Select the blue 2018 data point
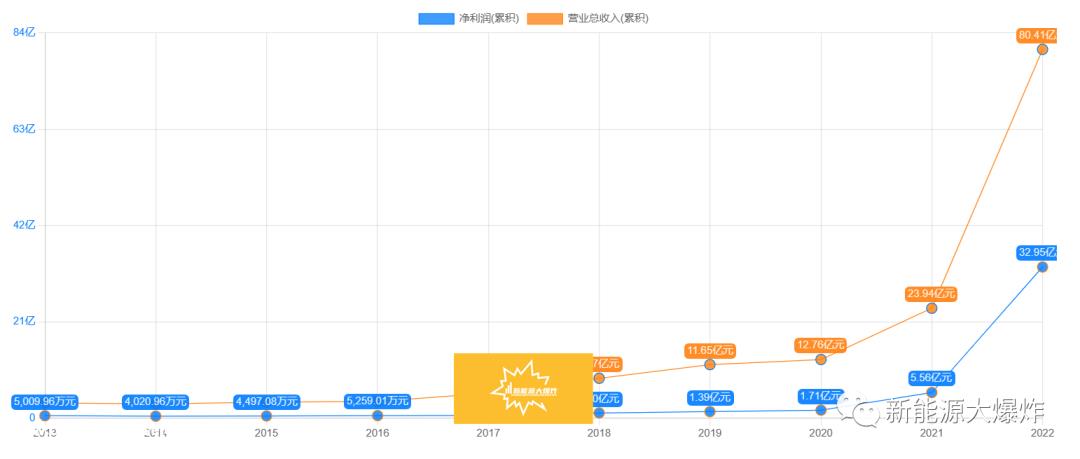This screenshot has width=1080, height=459. pos(599,413)
